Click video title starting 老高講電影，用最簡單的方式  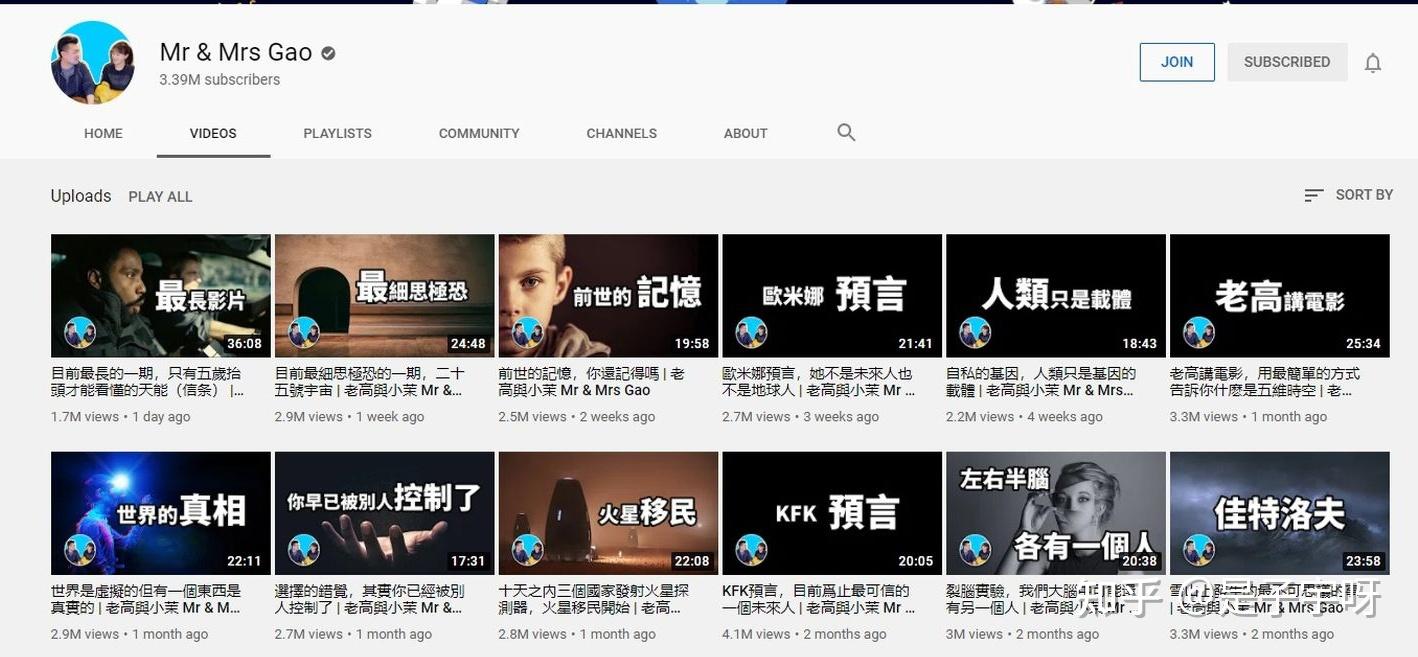click(1265, 382)
